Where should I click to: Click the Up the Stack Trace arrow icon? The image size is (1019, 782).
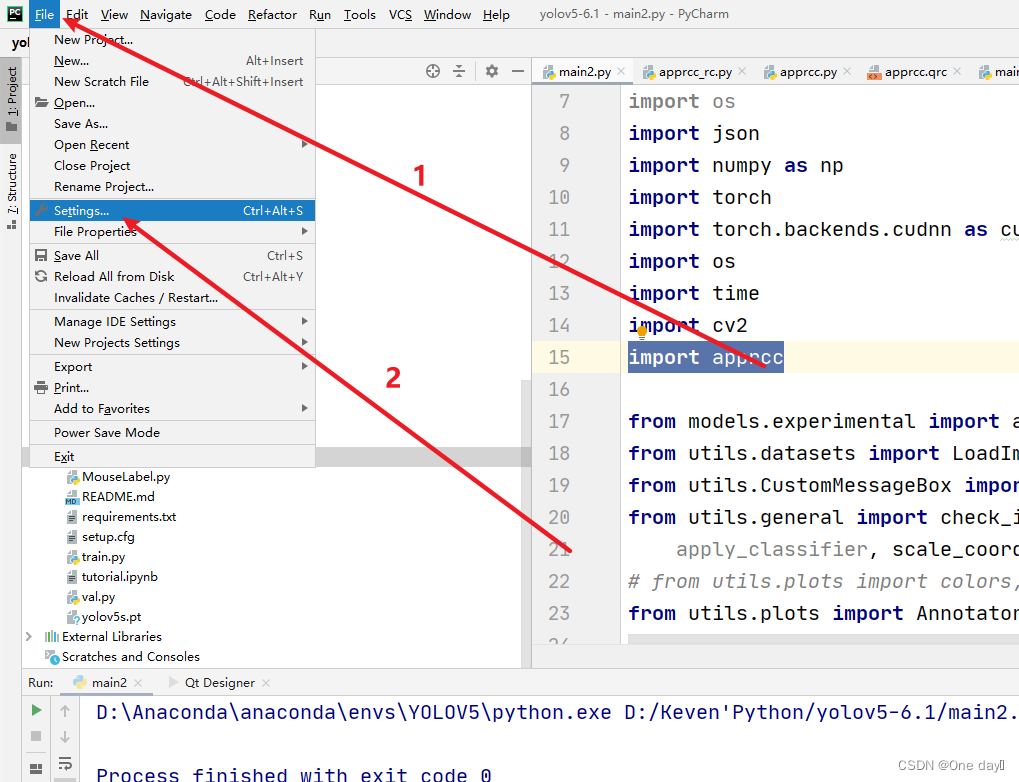pos(65,711)
